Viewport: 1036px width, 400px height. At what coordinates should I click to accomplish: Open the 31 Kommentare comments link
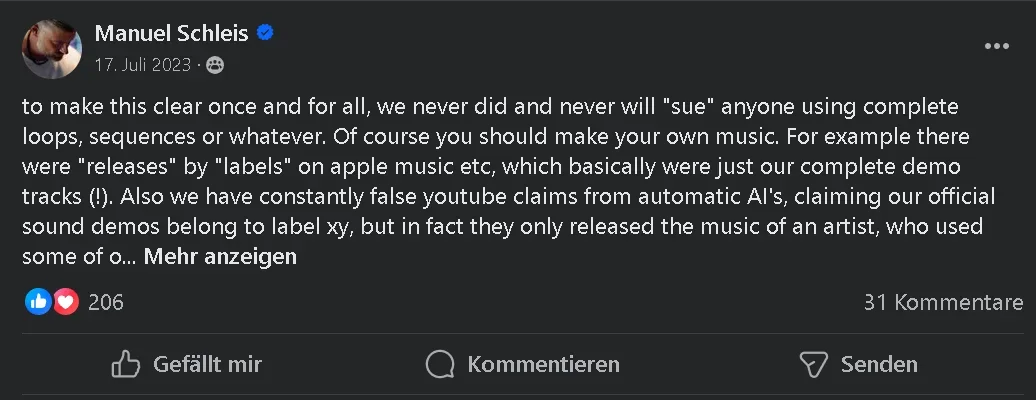click(x=943, y=302)
